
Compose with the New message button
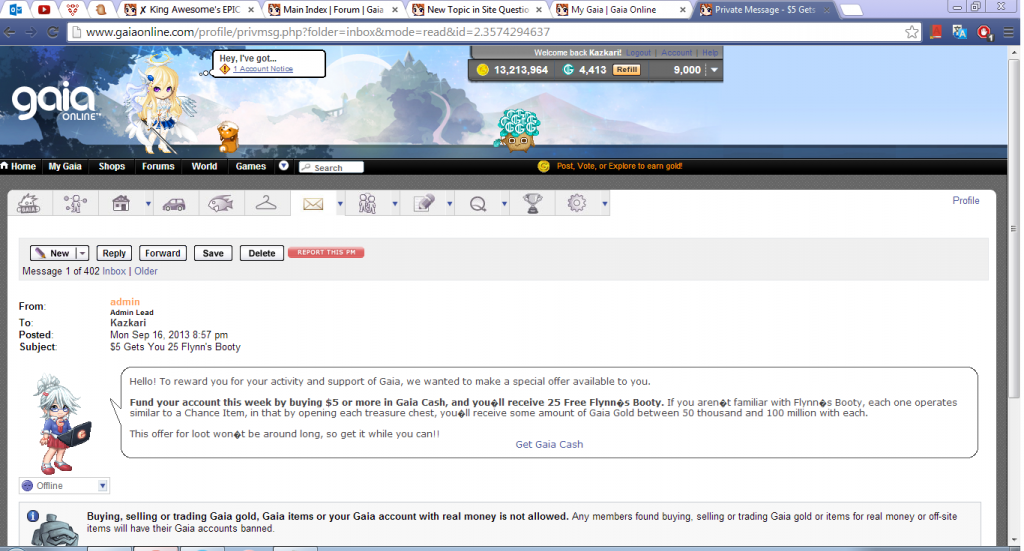pyautogui.click(x=53, y=253)
